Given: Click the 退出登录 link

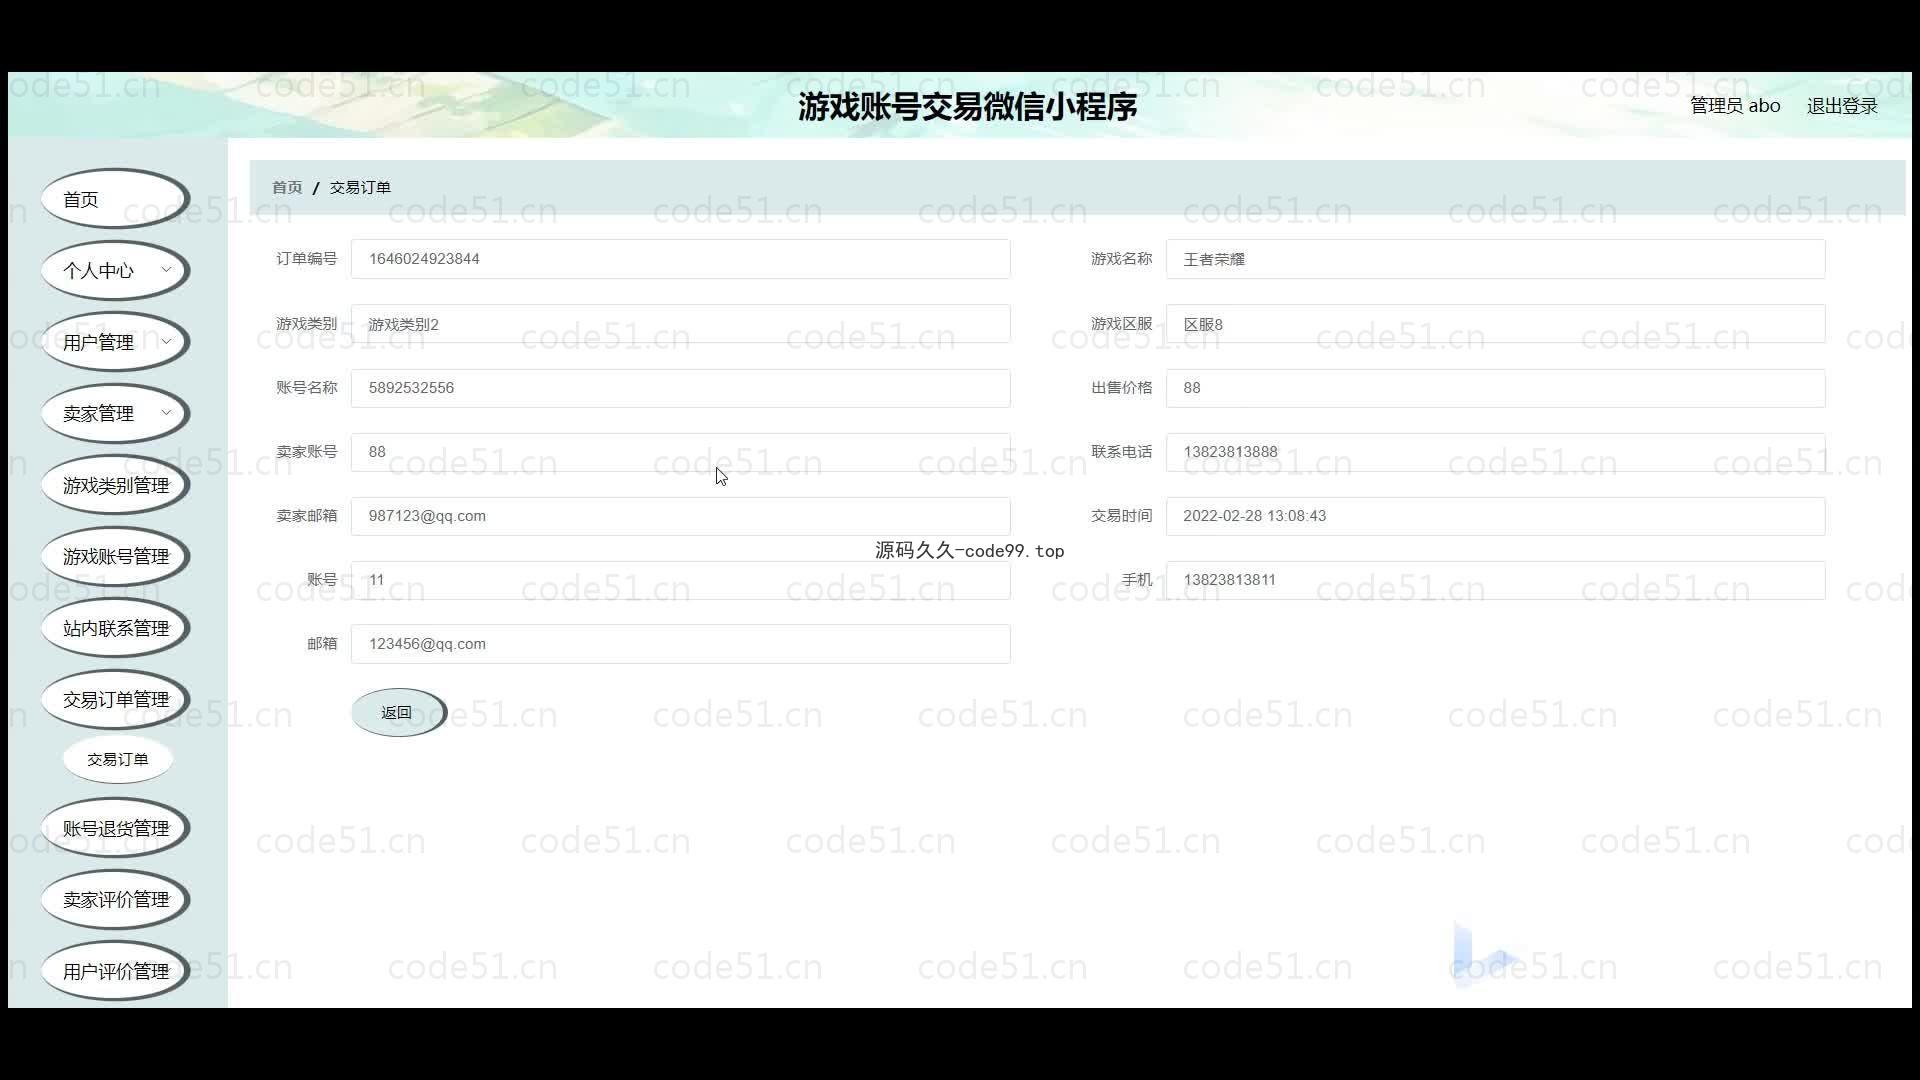Looking at the screenshot, I should tap(1842, 106).
